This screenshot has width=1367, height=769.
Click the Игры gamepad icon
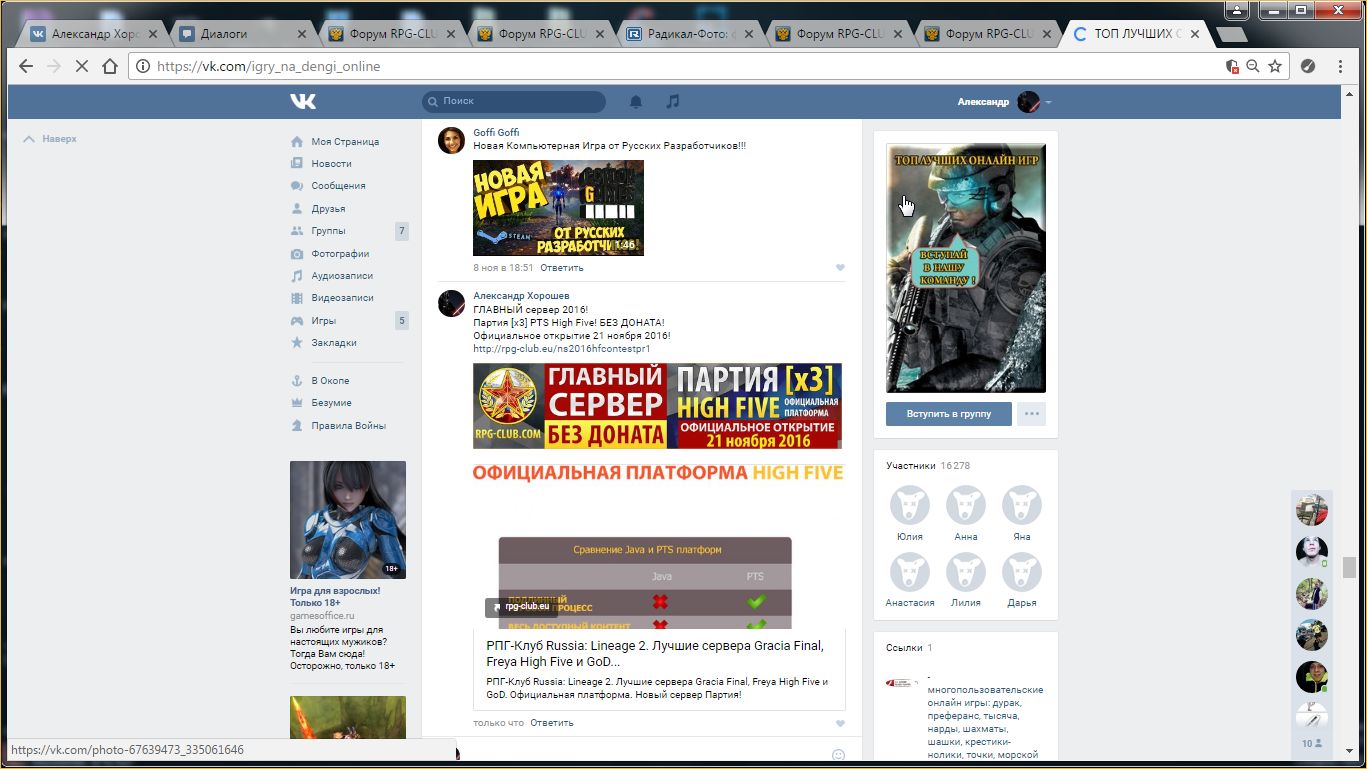297,321
